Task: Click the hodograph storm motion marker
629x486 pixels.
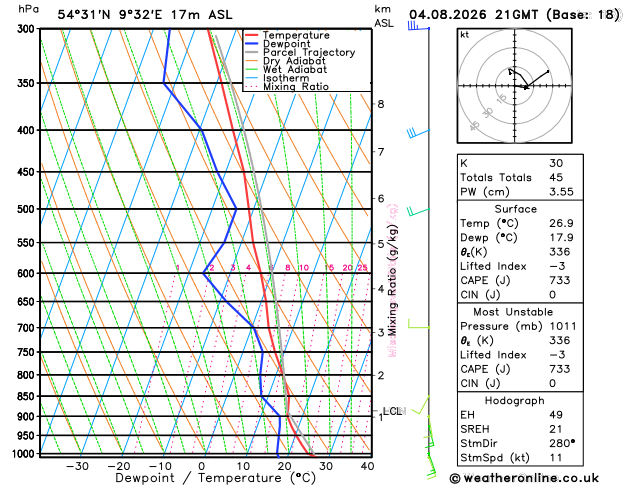Action: pyautogui.click(x=526, y=88)
